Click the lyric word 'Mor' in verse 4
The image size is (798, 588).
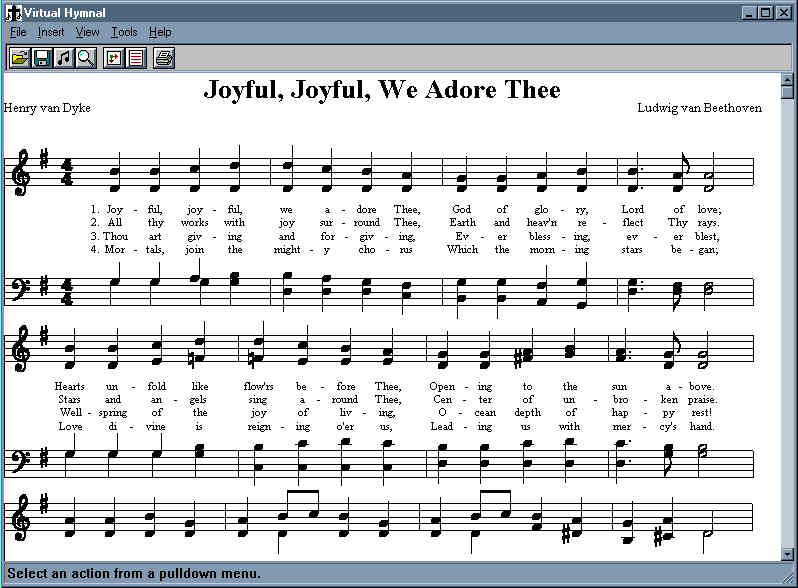coord(115,249)
